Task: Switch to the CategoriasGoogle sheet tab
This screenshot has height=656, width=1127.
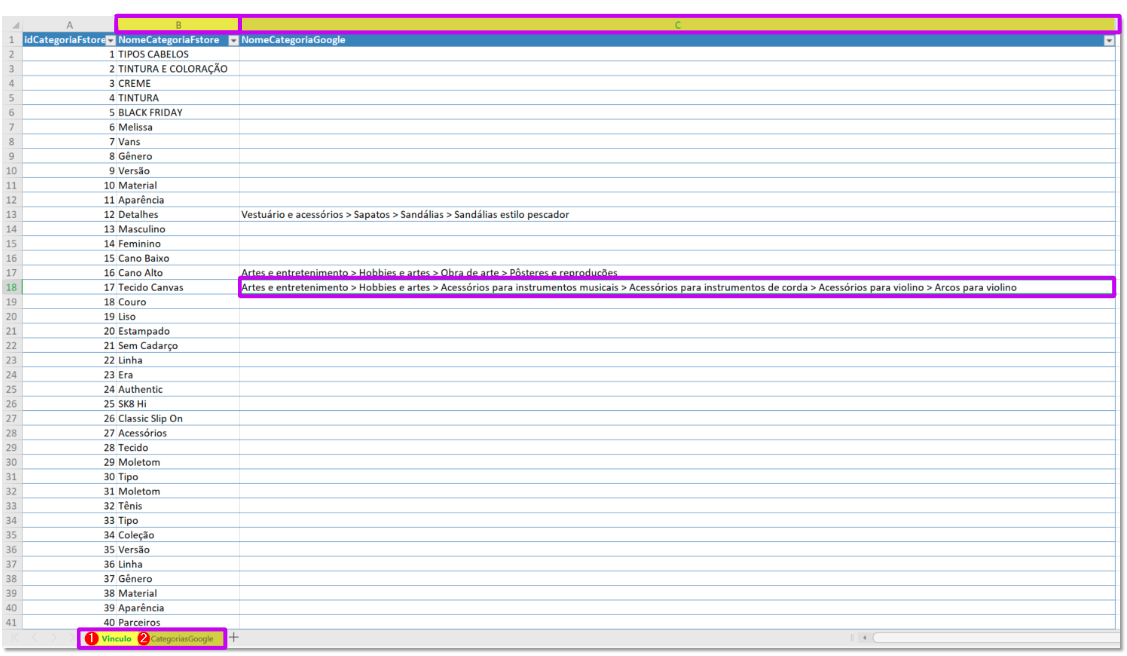Action: coord(181,638)
